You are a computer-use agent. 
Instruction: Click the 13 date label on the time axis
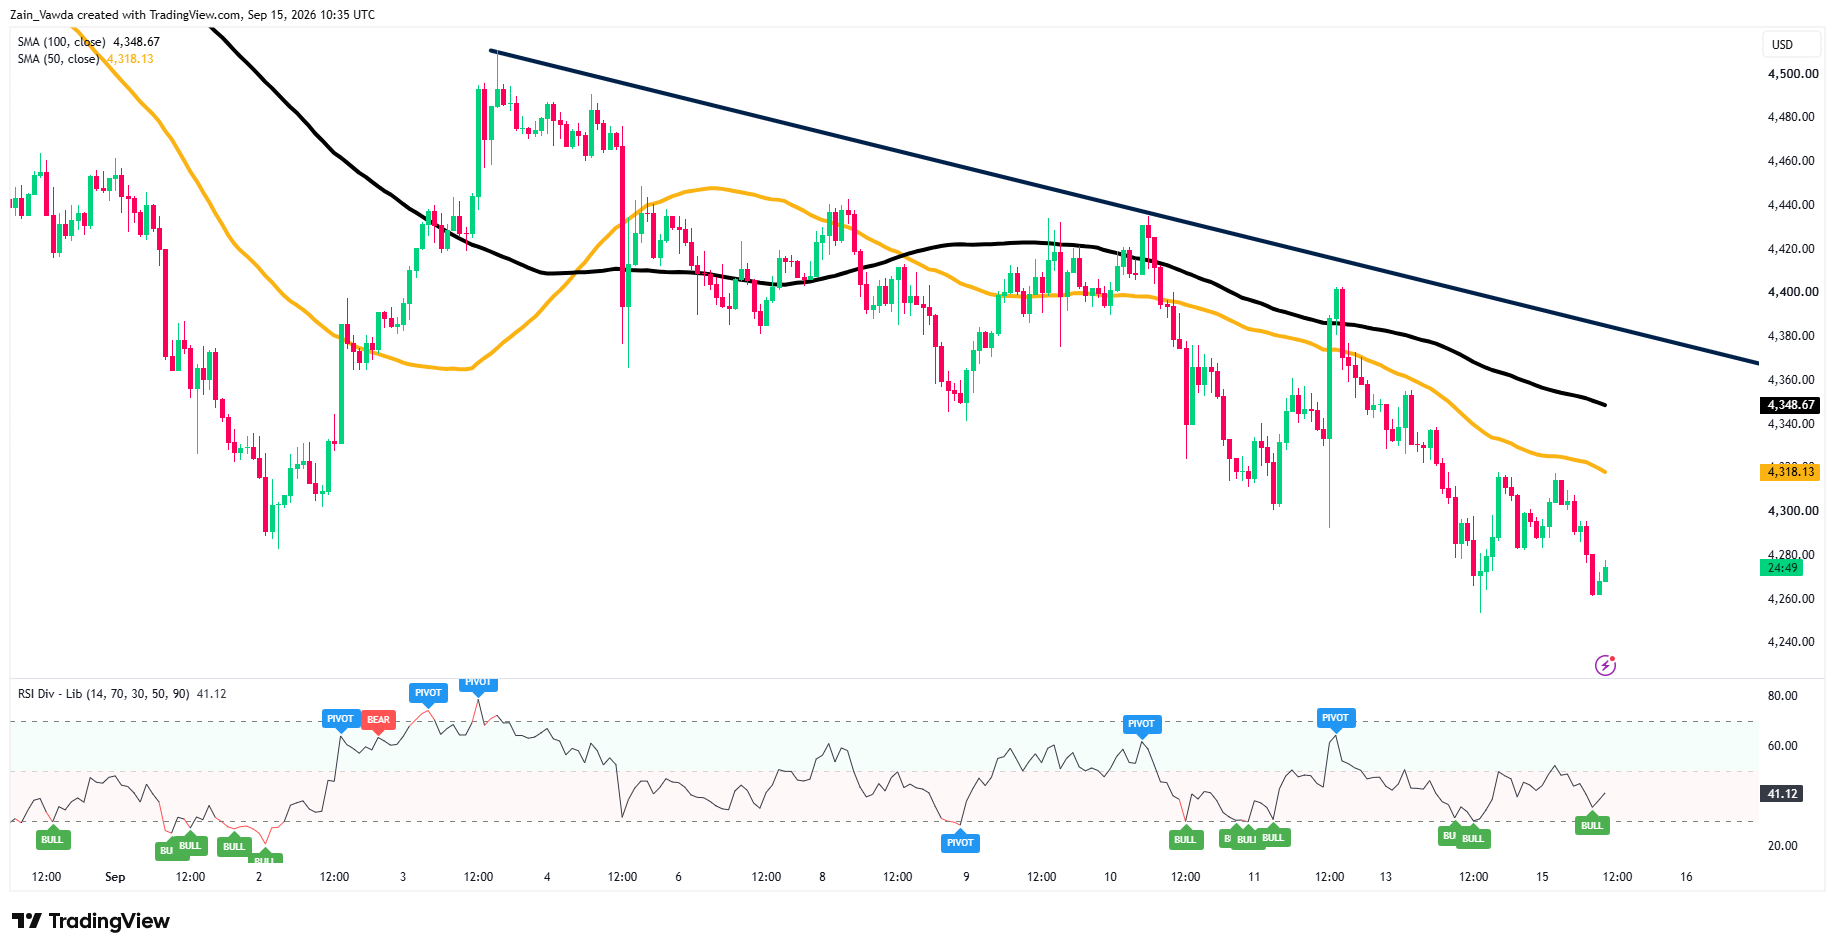point(1386,877)
